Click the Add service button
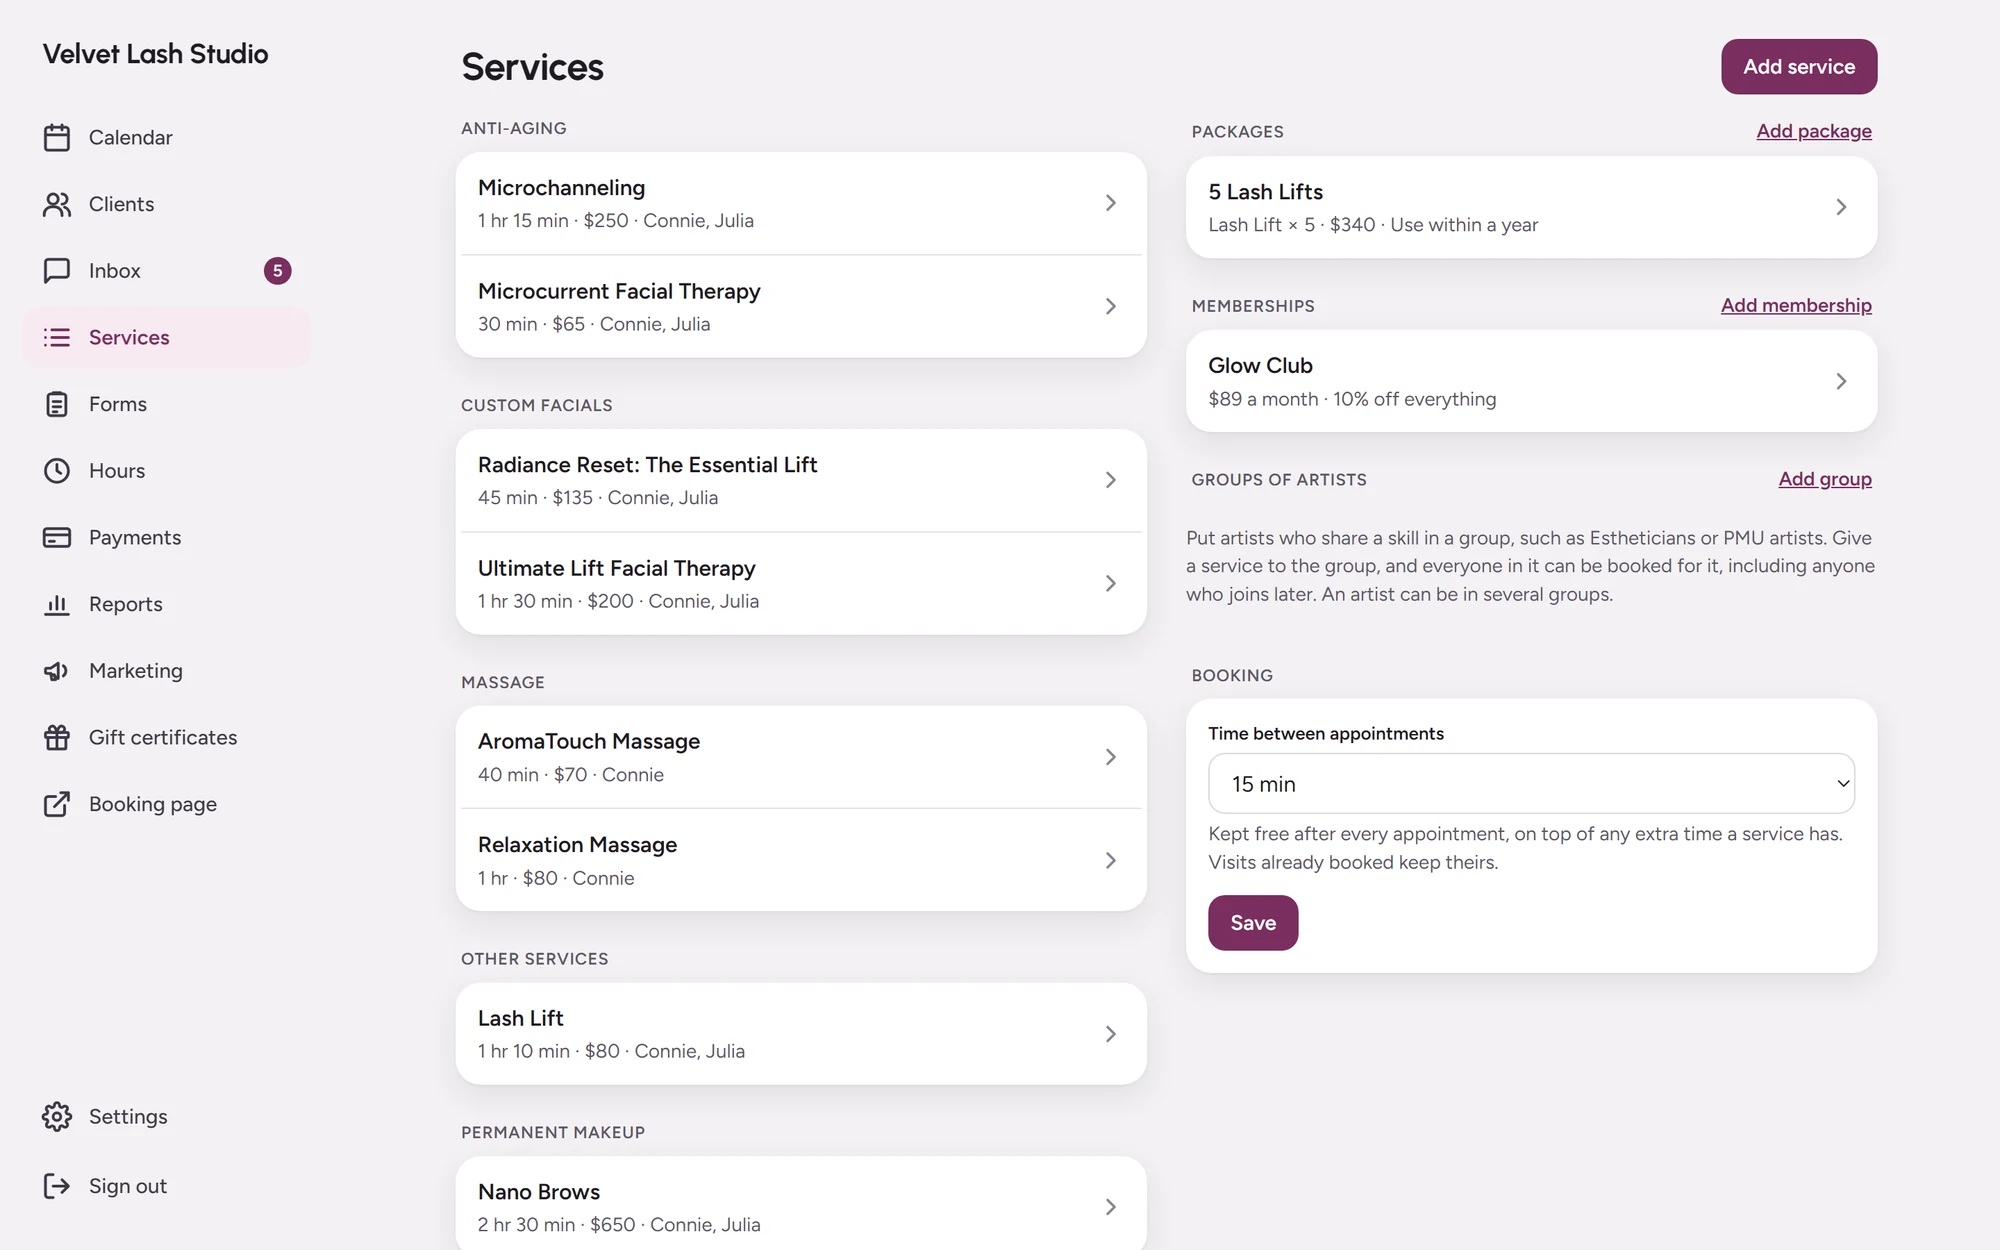The height and width of the screenshot is (1250, 2000). 1799,67
